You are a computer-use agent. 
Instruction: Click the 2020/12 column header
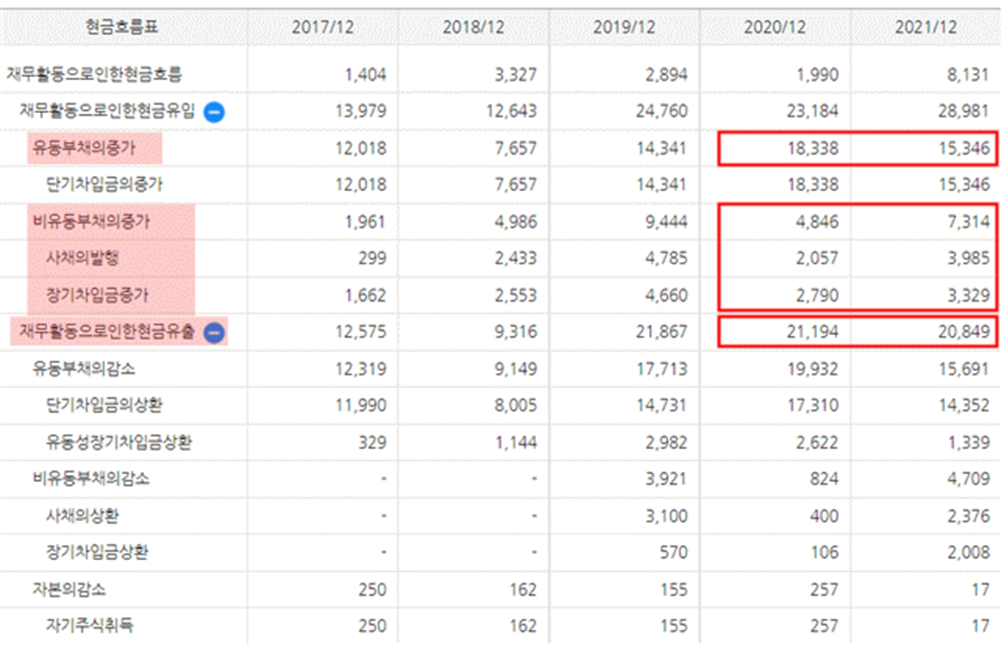point(775,27)
